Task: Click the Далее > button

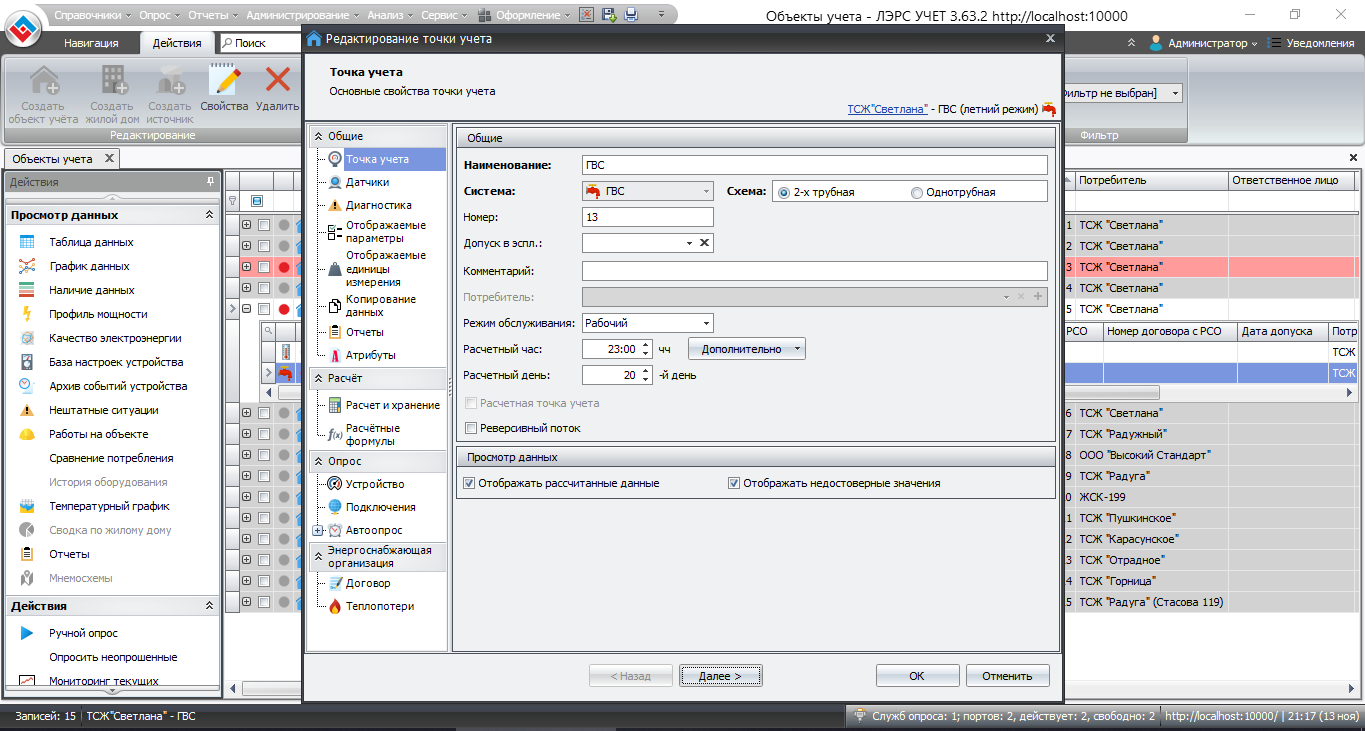Action: pyautogui.click(x=720, y=676)
